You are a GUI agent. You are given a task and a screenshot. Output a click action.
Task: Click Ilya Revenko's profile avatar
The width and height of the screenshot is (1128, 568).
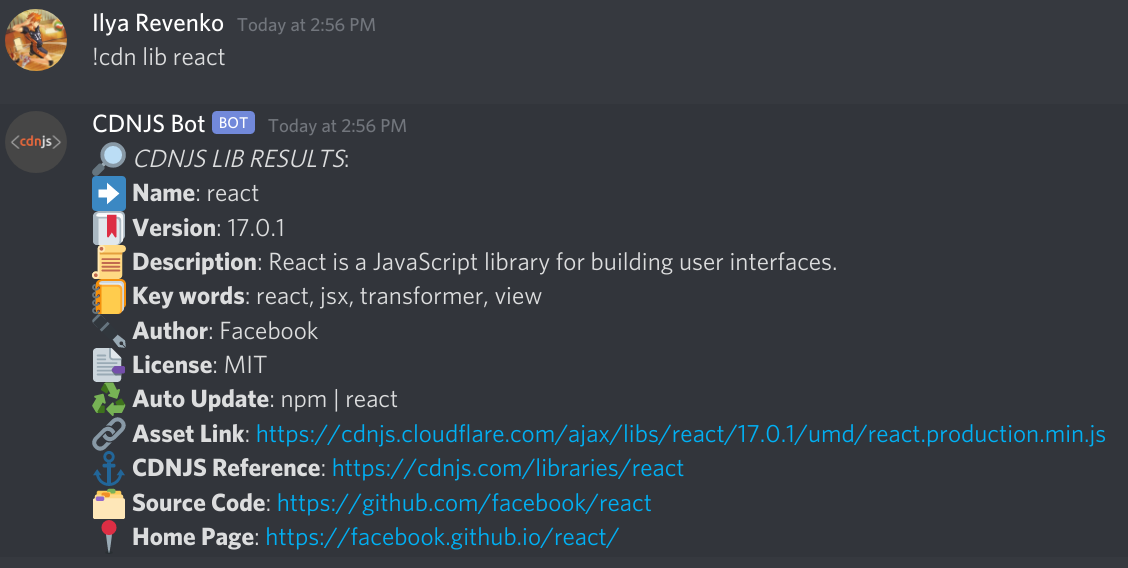point(36,40)
